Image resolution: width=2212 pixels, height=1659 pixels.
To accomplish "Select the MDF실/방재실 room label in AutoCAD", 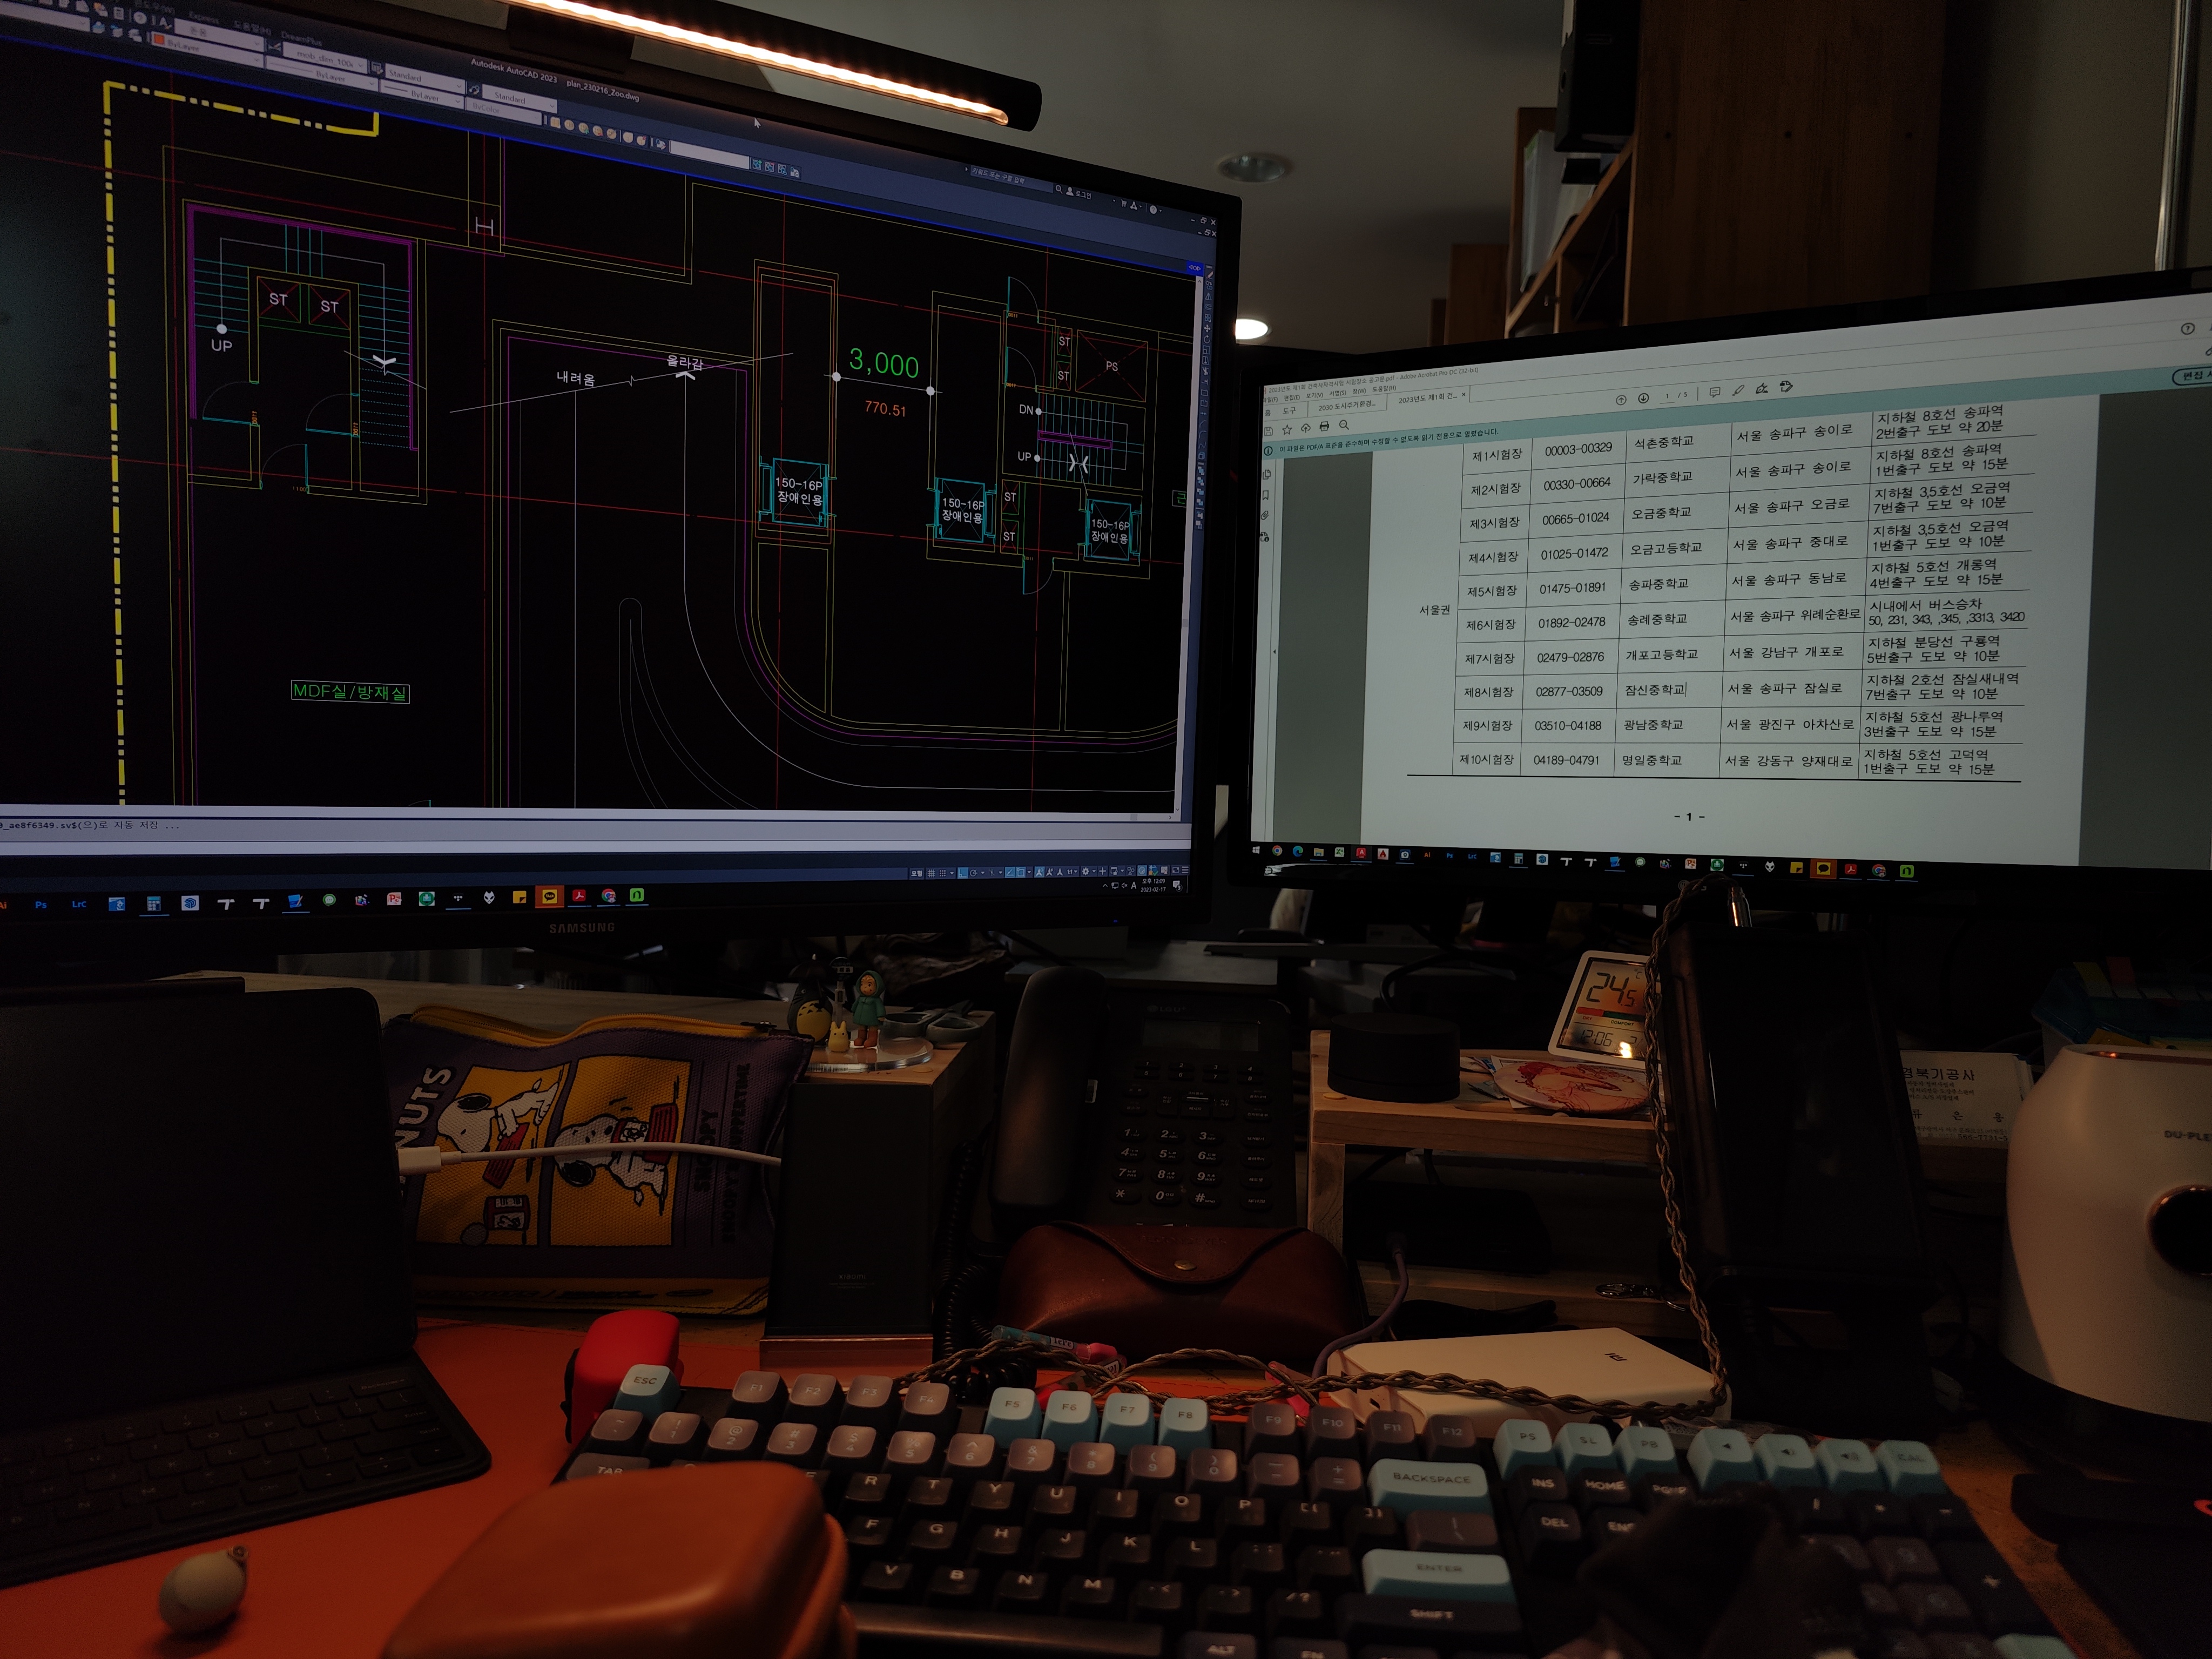I will point(350,691).
